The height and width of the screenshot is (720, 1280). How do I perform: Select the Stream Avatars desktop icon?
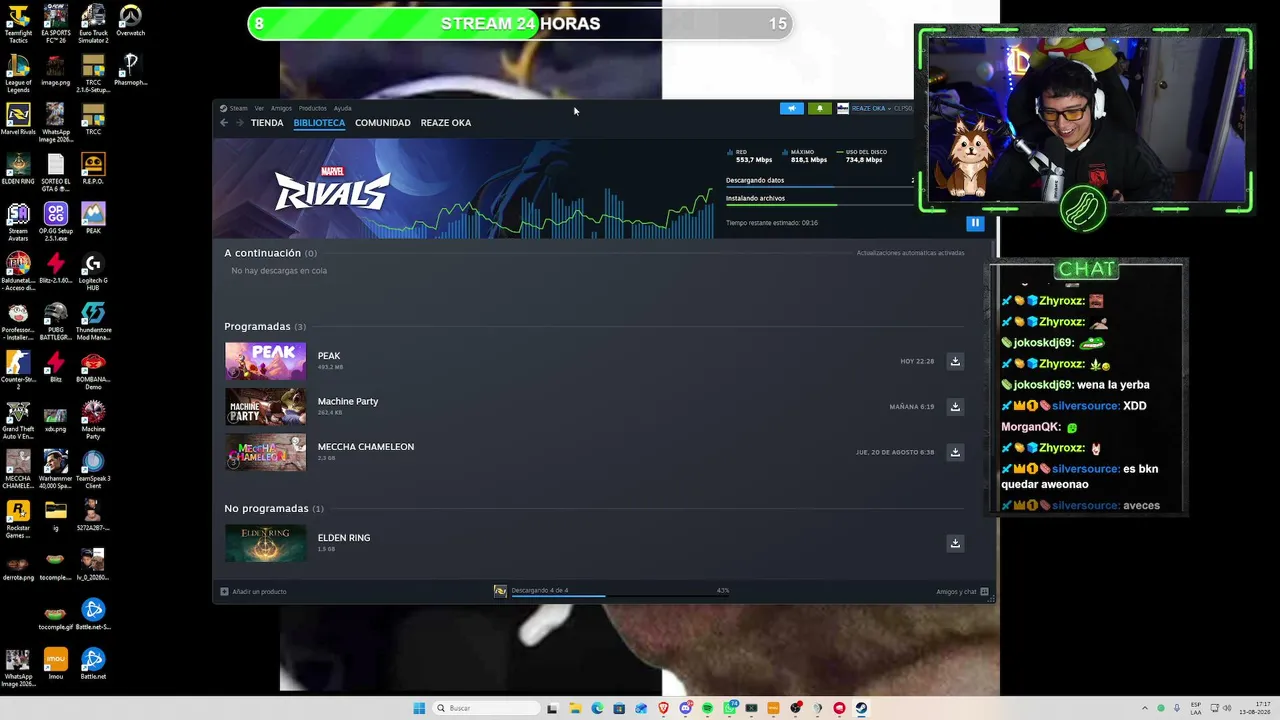18,220
